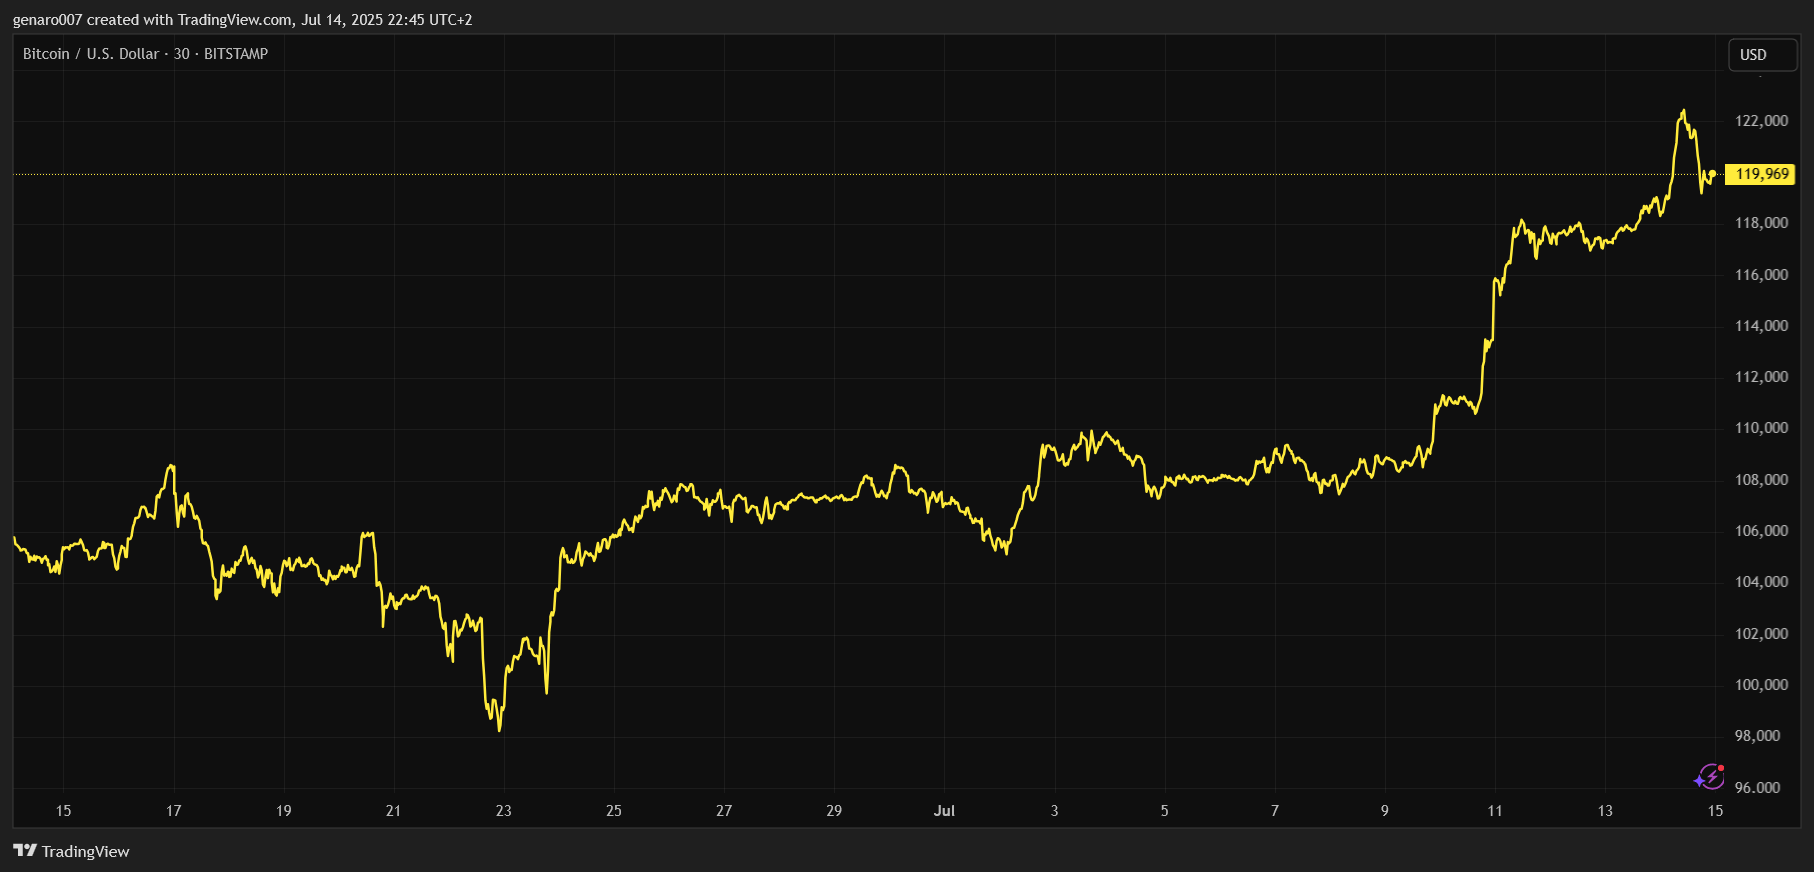This screenshot has height=872, width=1814.
Task: Click the 118,000 price axis label
Action: tap(1761, 223)
